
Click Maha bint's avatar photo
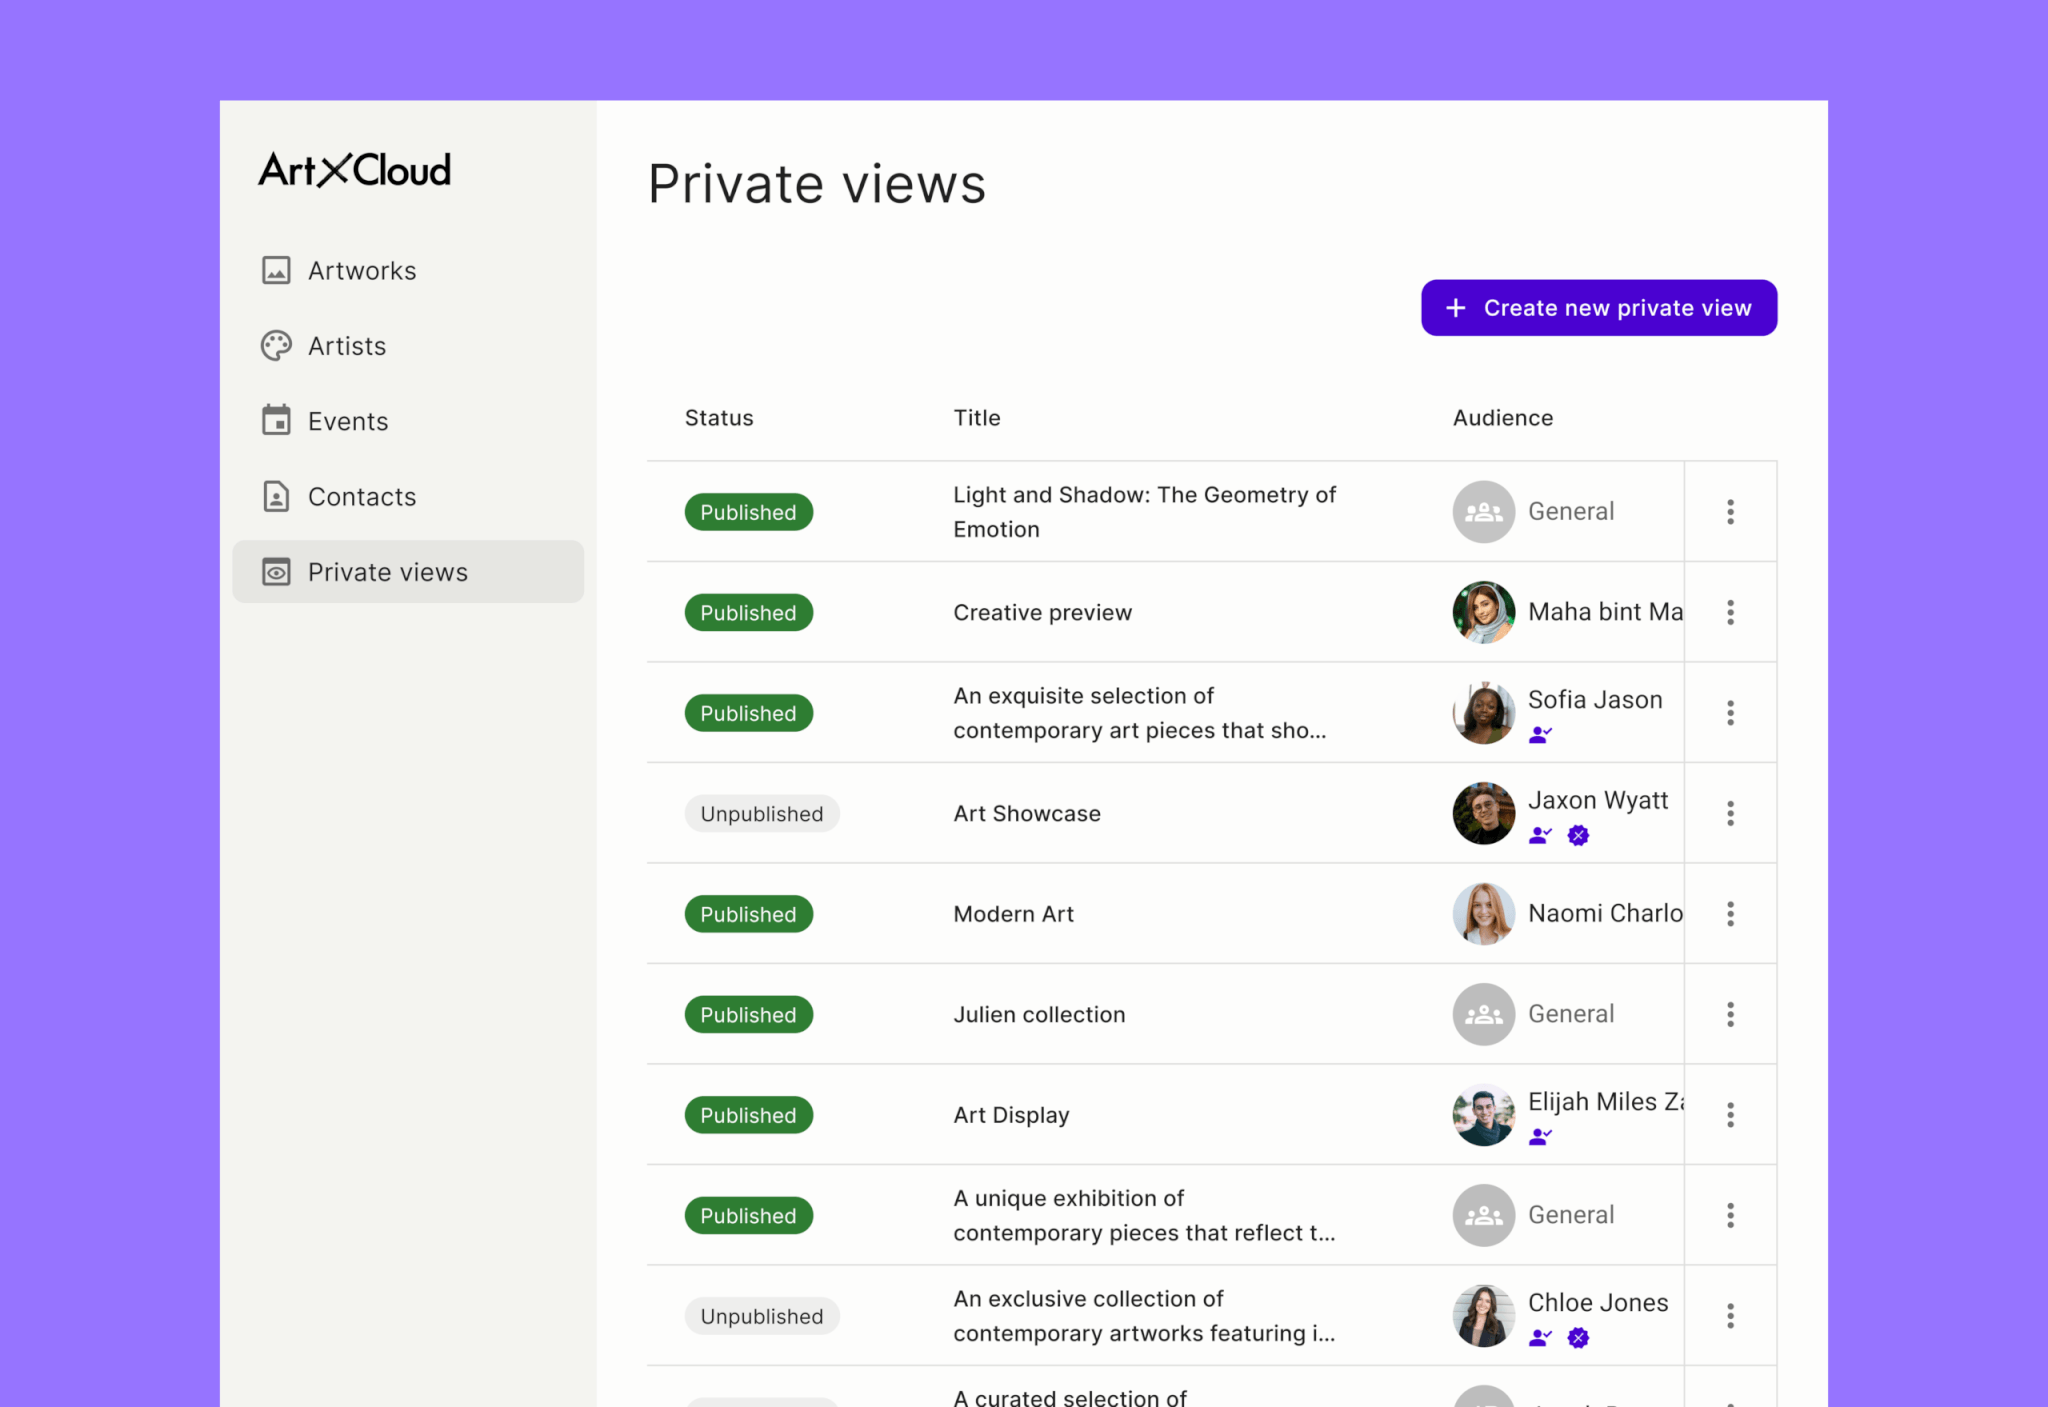point(1484,612)
